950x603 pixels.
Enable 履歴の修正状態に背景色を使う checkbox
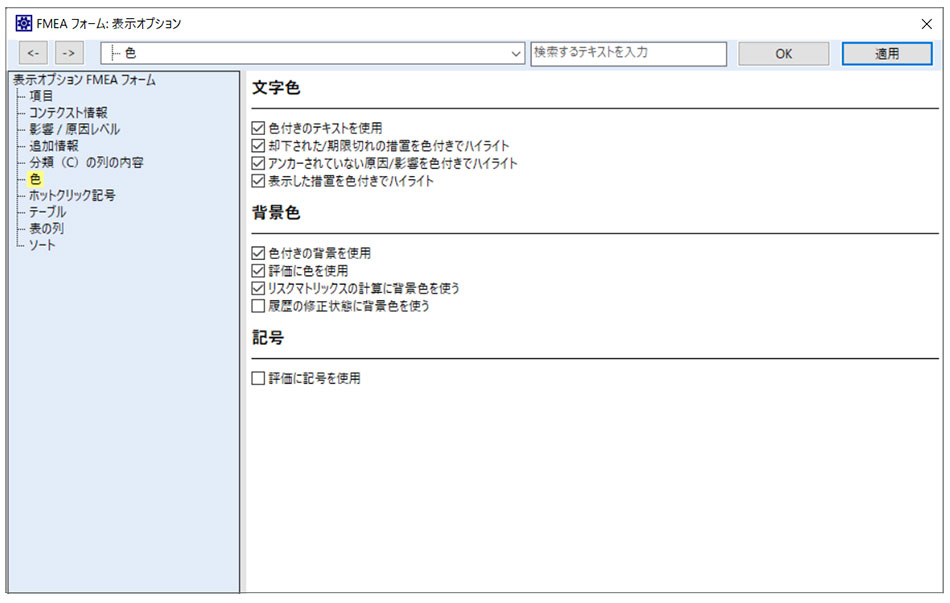click(x=258, y=305)
